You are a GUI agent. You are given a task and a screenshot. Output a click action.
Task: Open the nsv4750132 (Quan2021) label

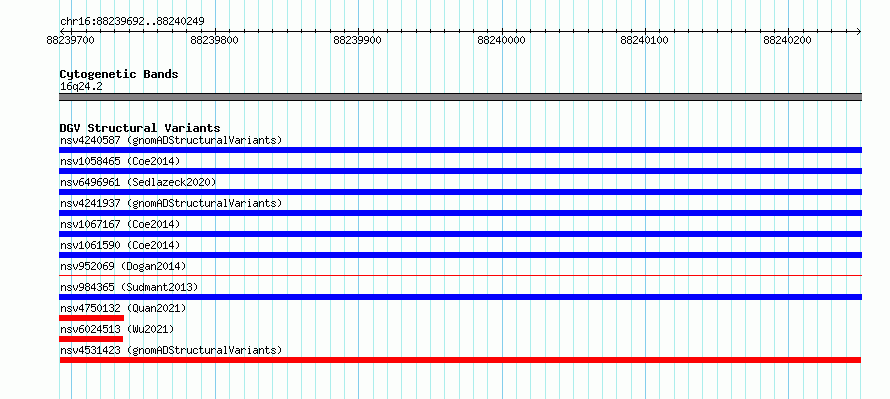(x=123, y=308)
